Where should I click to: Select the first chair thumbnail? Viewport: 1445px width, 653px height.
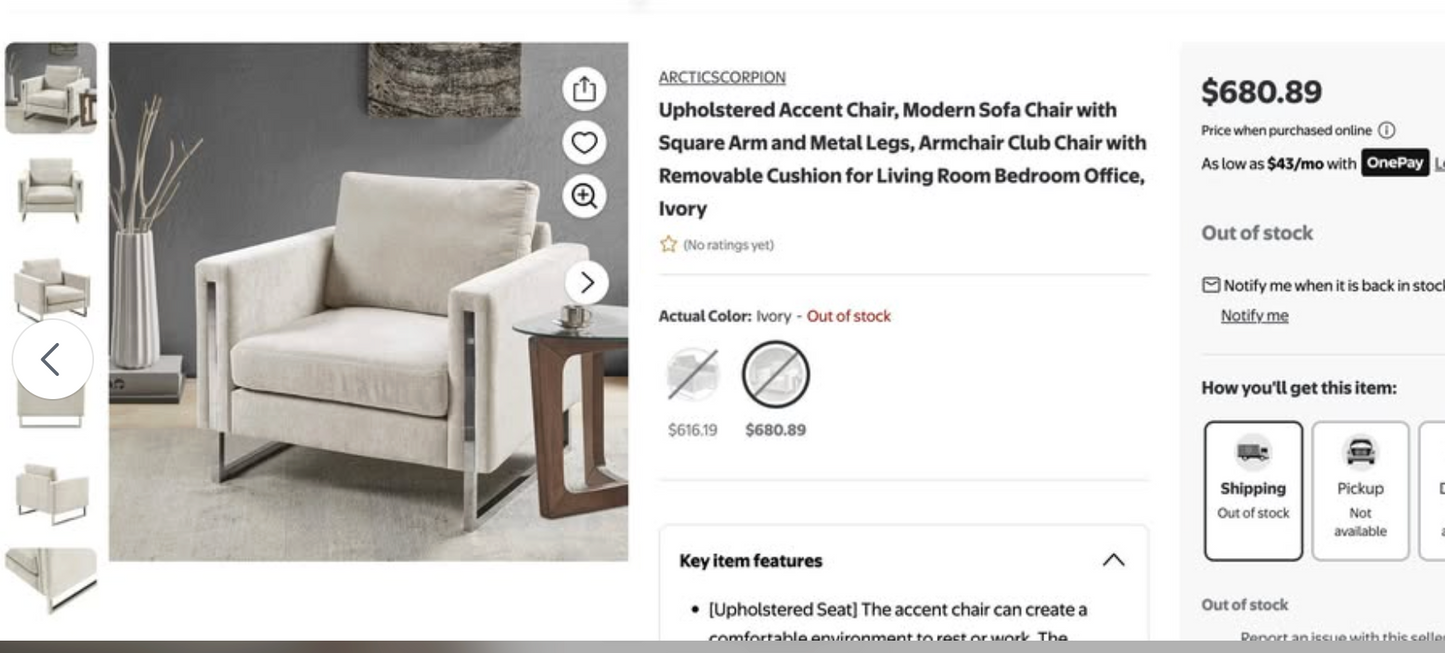(51, 88)
